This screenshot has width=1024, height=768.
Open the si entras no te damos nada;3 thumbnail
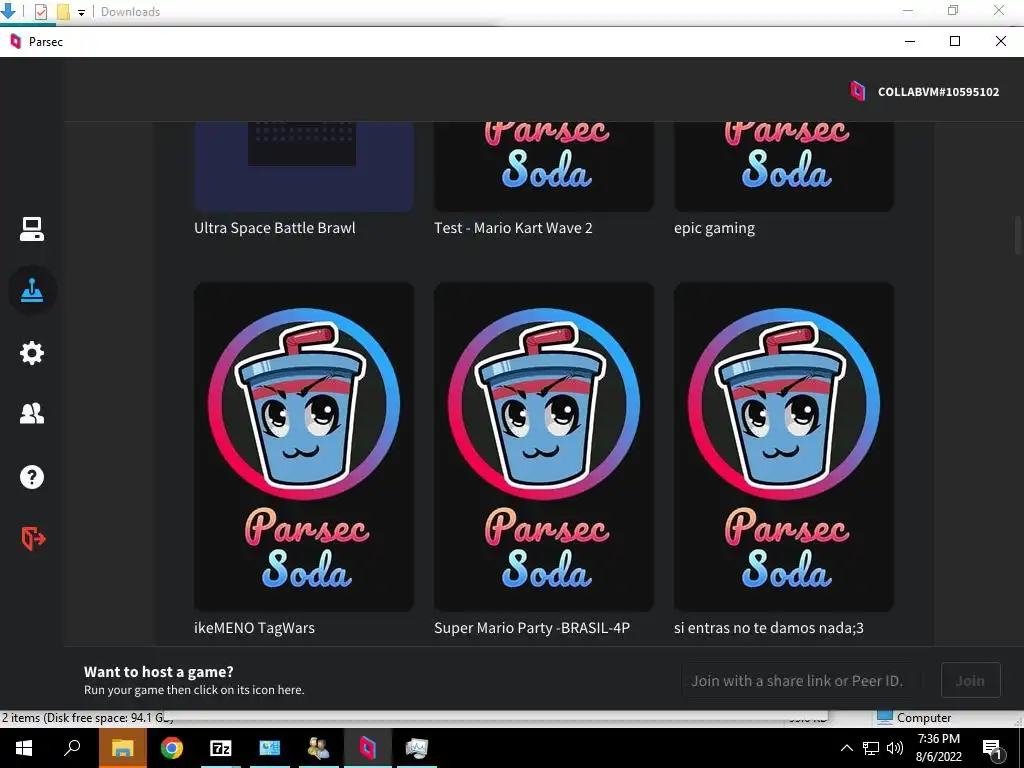(x=784, y=447)
